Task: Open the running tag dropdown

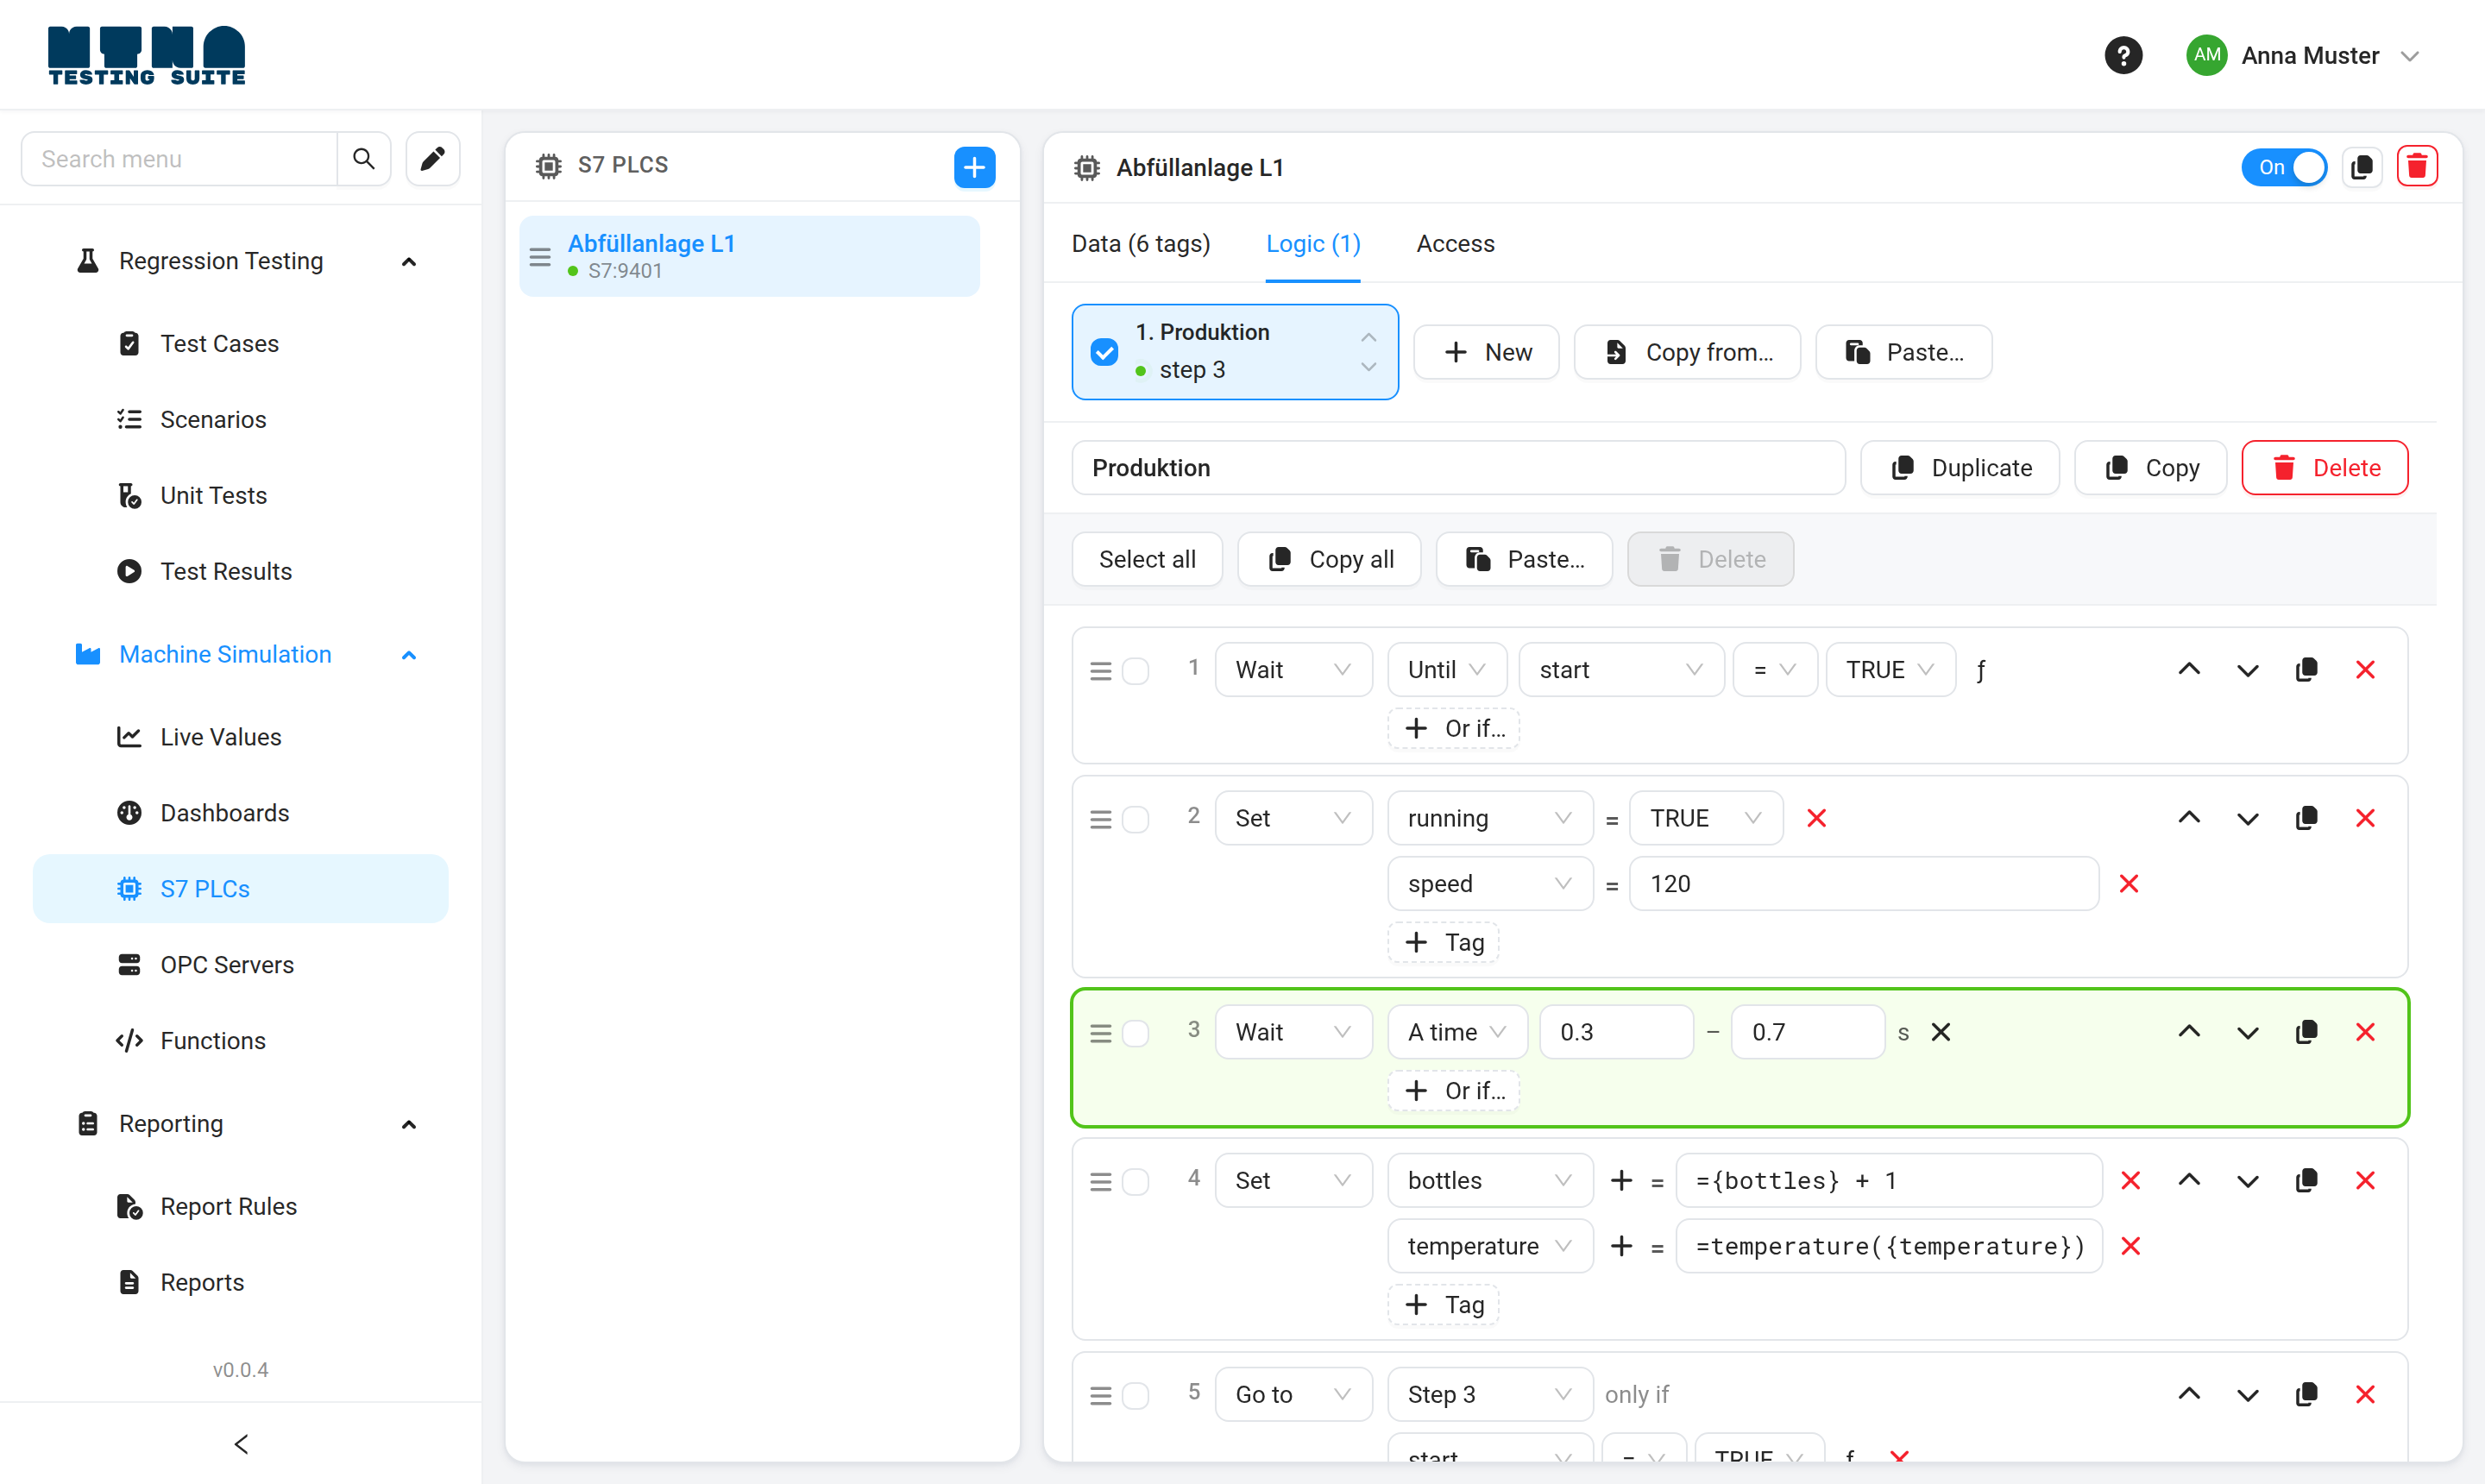Action: pos(1489,818)
